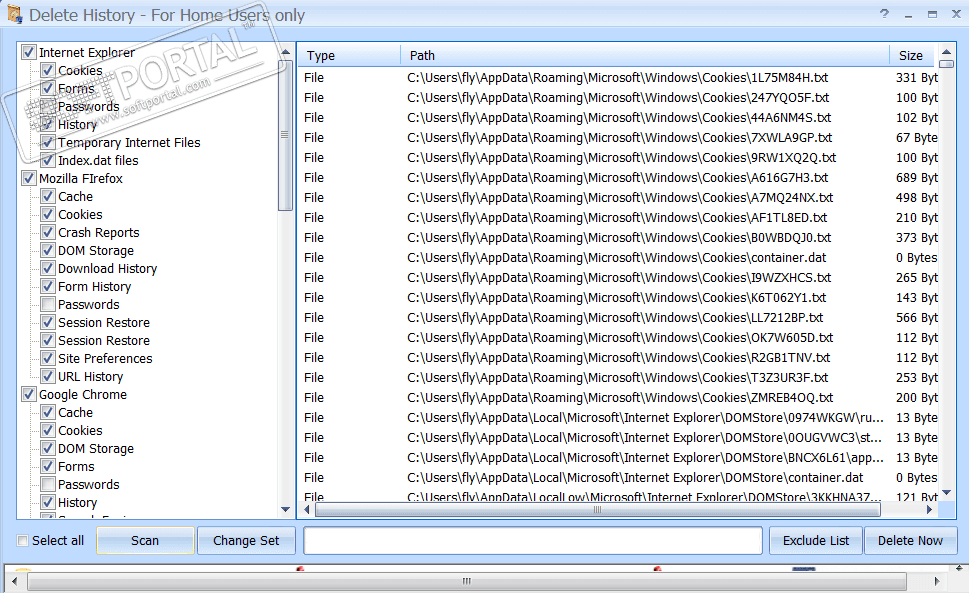Viewport: 969px width, 593px height.
Task: Toggle Form History checkbox
Action: (x=48, y=286)
